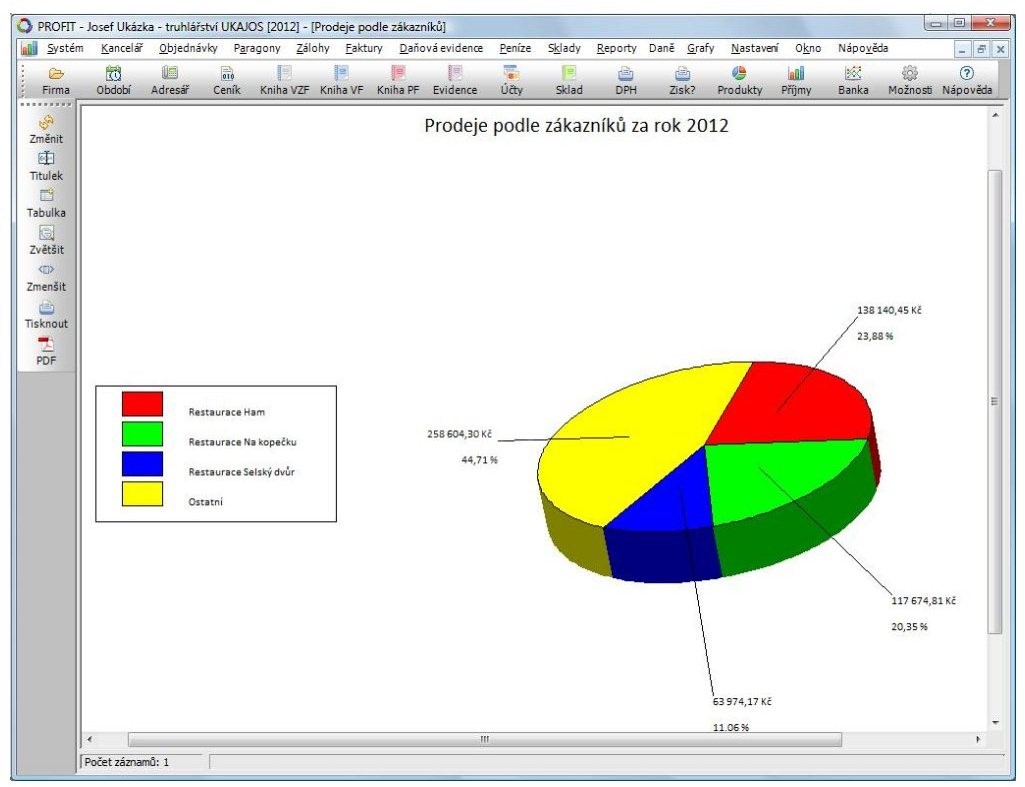Zoom out with Zmenšit
The width and height of the screenshot is (1025, 787).
pos(46,277)
